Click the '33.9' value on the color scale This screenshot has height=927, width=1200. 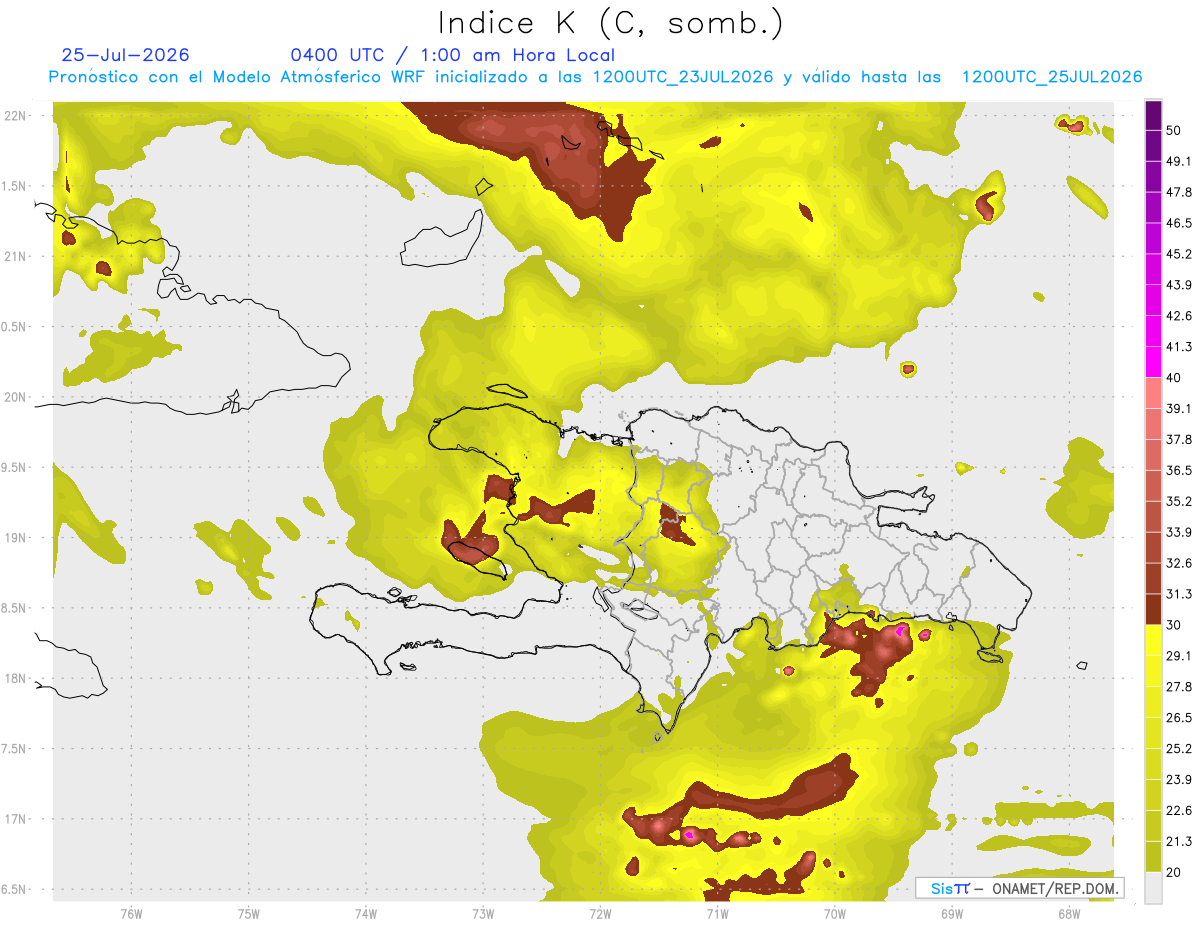pyautogui.click(x=1180, y=532)
